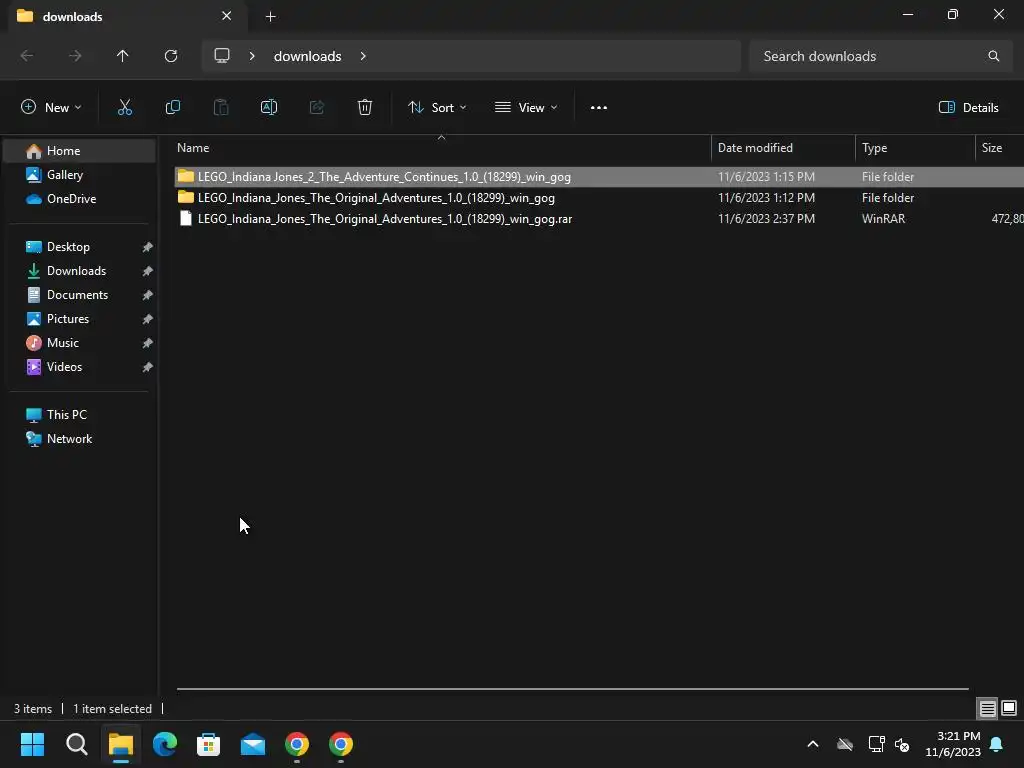Click the Paste clipboard icon

click(x=221, y=108)
